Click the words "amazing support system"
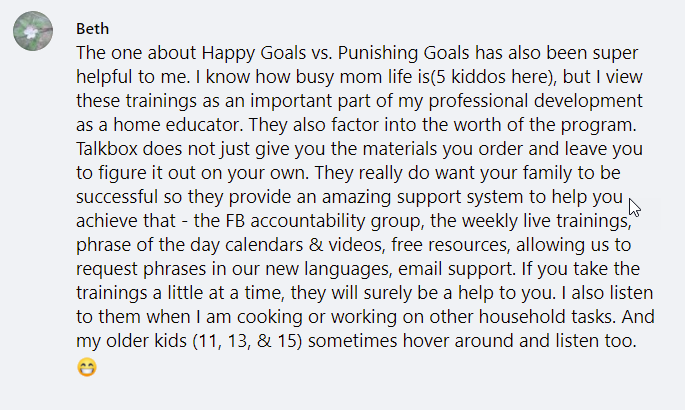685x410 pixels. 422,197
